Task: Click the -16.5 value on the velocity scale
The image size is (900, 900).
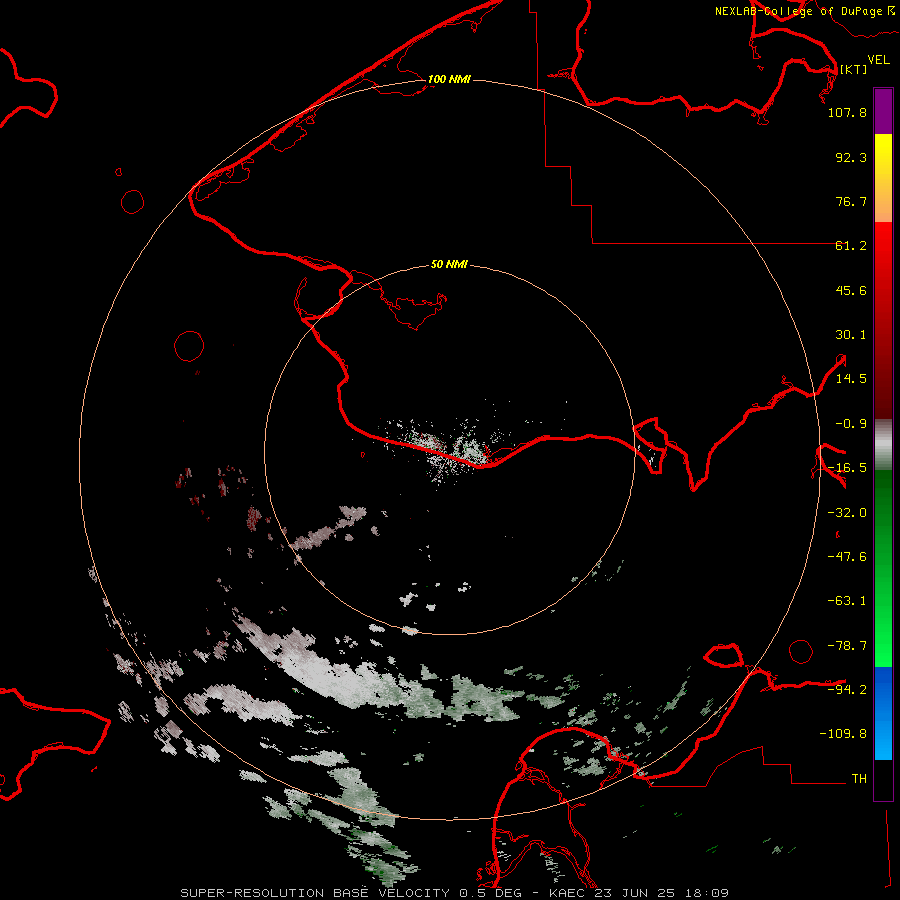Action: (x=847, y=468)
